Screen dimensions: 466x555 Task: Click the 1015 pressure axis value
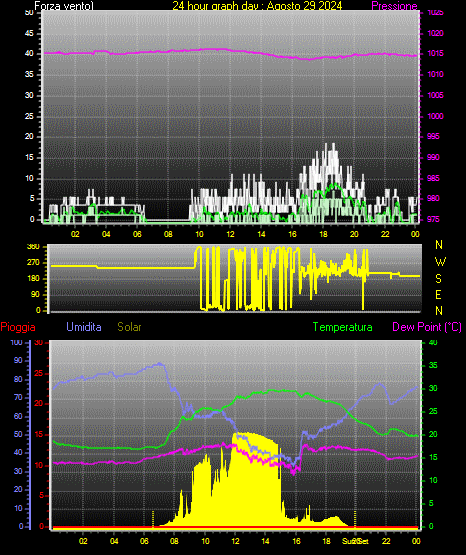435,53
